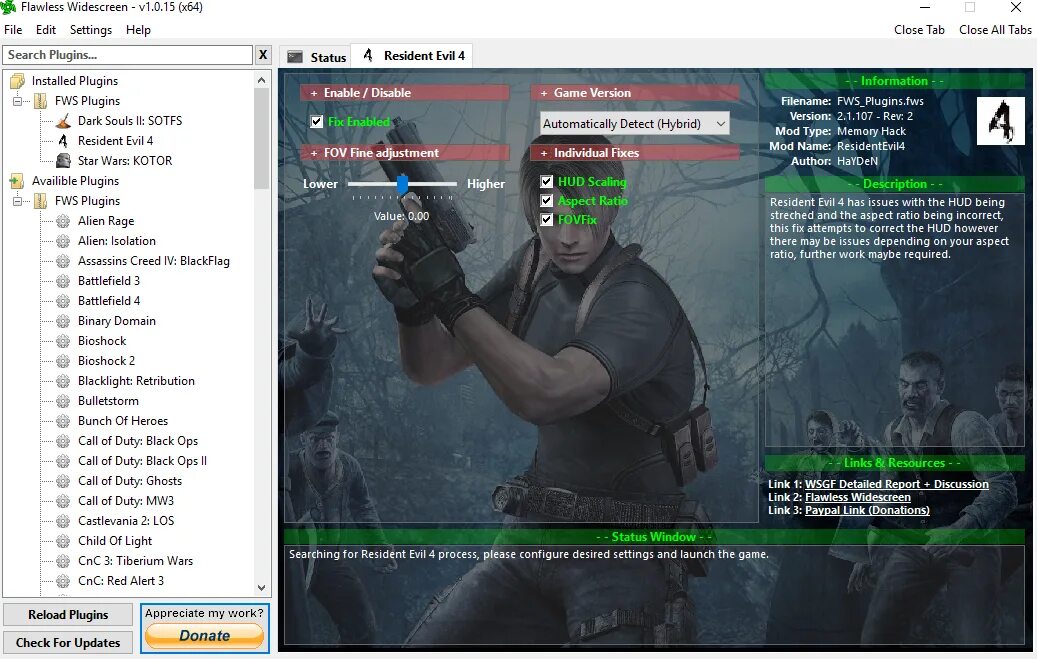Click the gear icon beside Call of Duty: Ghosts

coord(63,481)
